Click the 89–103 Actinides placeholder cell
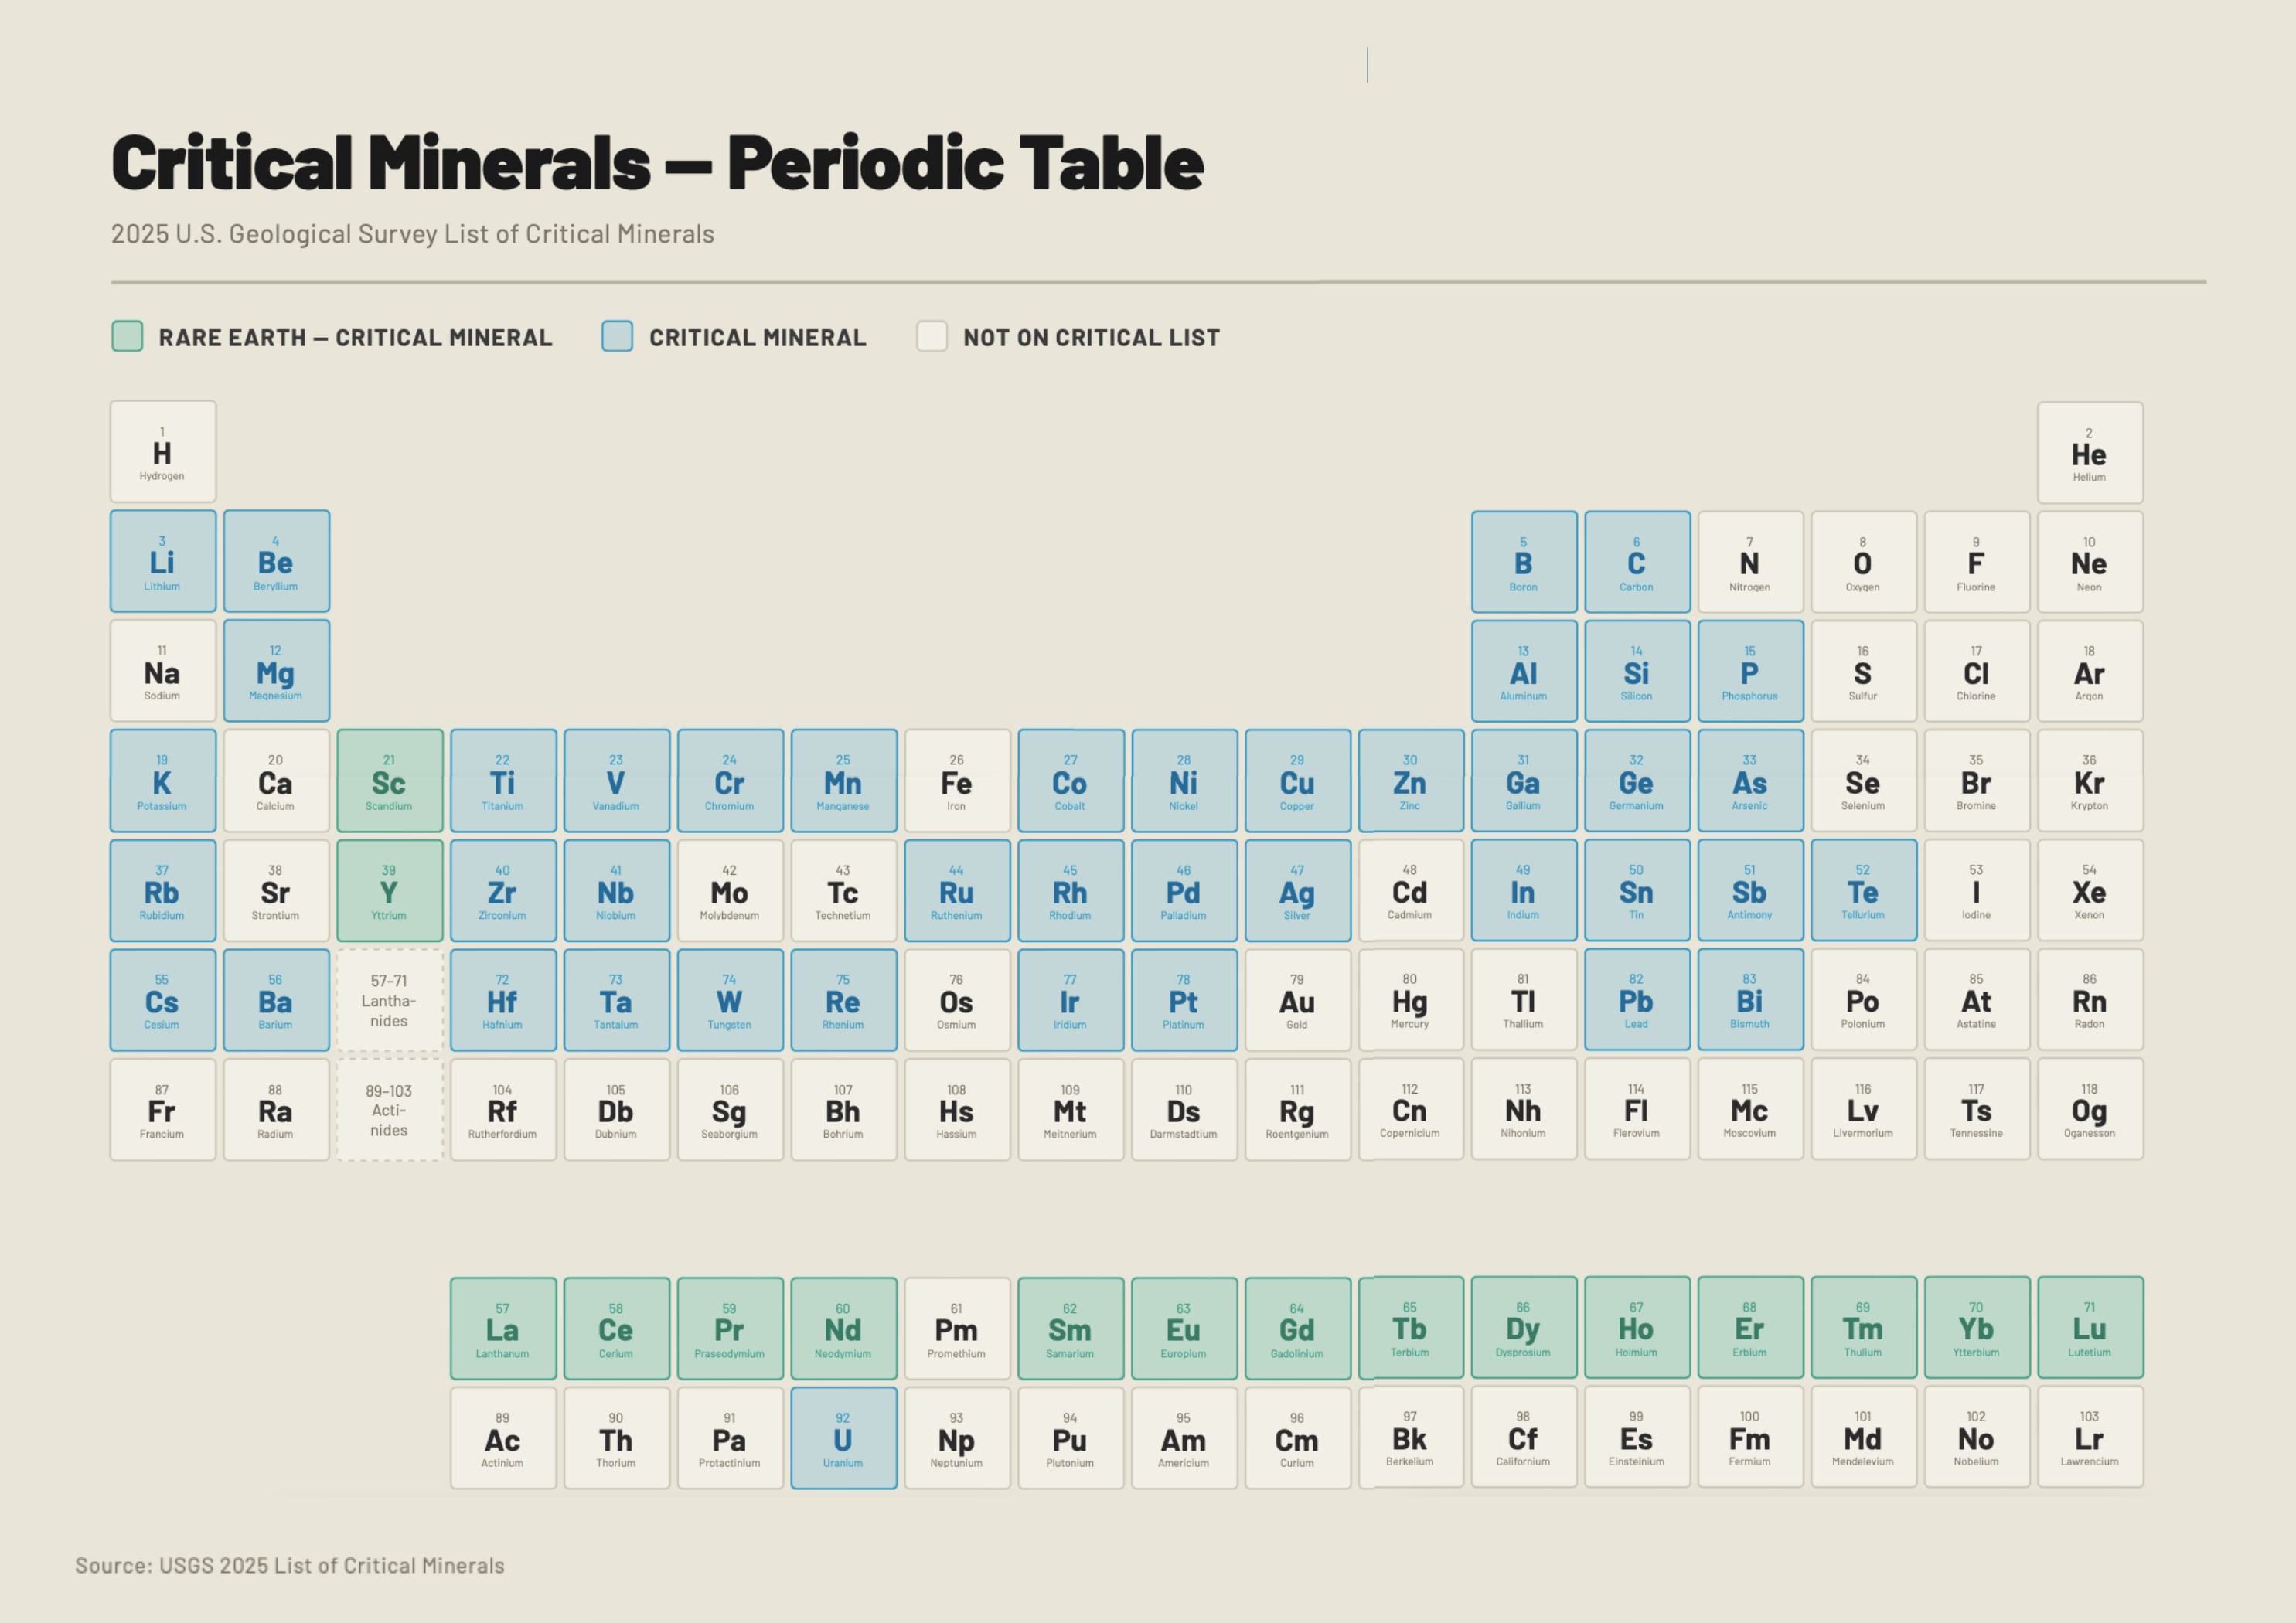Viewport: 2296px width, 1623px height. [x=390, y=1110]
